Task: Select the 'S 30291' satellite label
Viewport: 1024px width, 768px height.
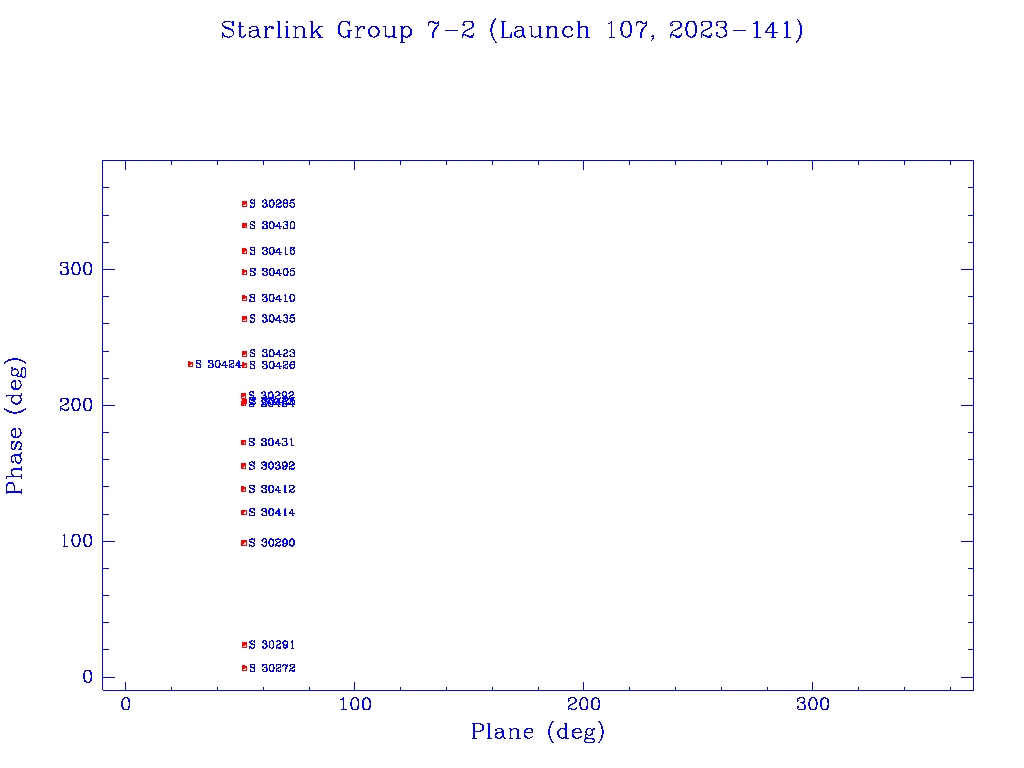Action: tap(272, 645)
